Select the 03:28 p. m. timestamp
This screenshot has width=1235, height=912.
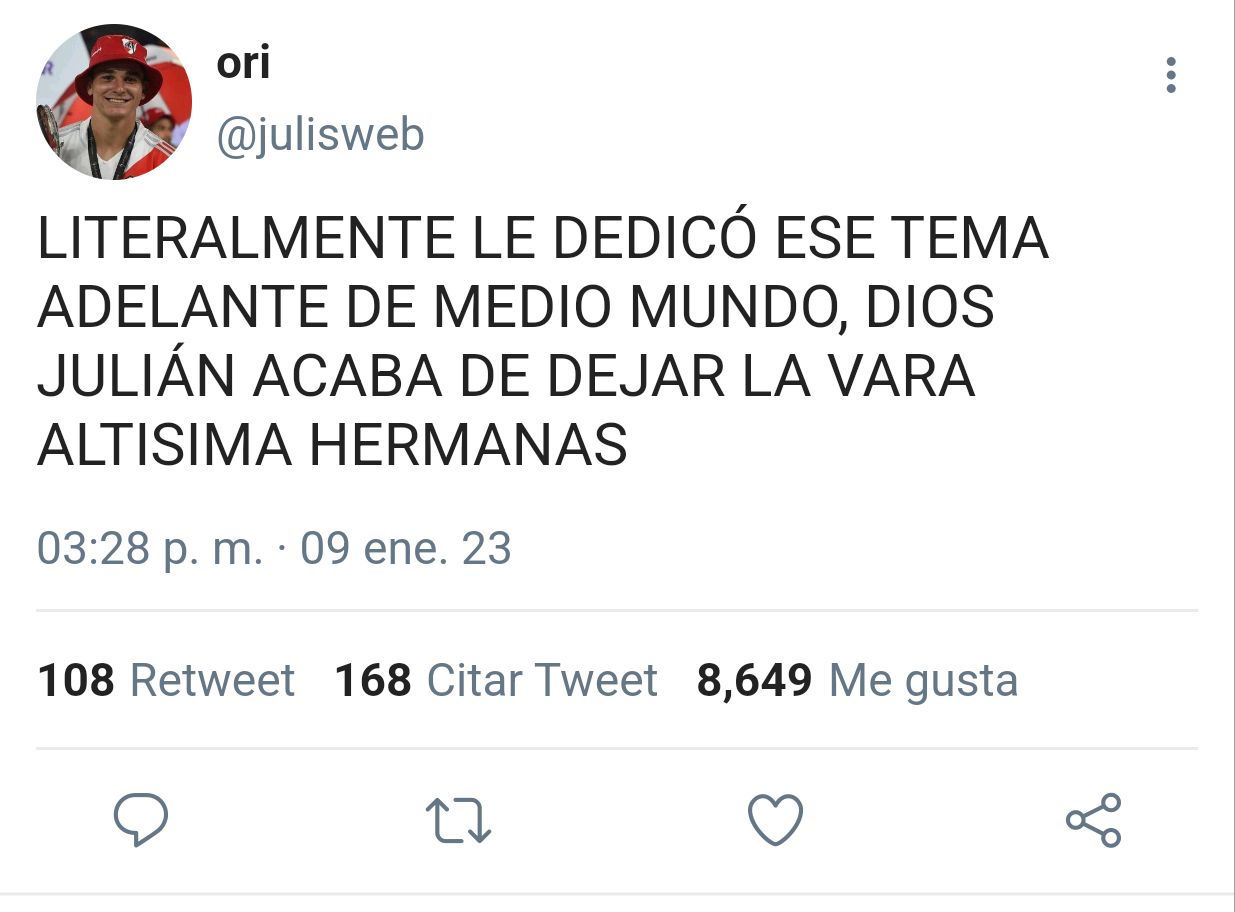pyautogui.click(x=150, y=549)
